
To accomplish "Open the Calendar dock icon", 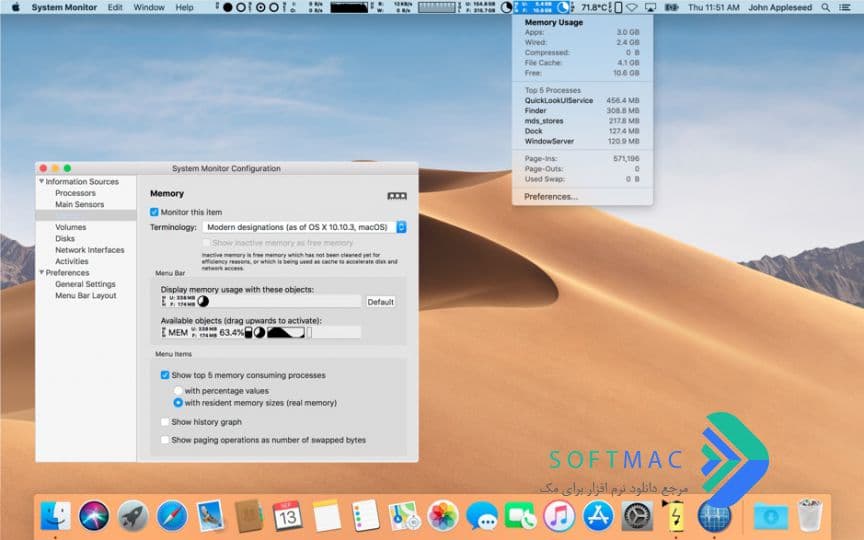I will pyautogui.click(x=288, y=516).
